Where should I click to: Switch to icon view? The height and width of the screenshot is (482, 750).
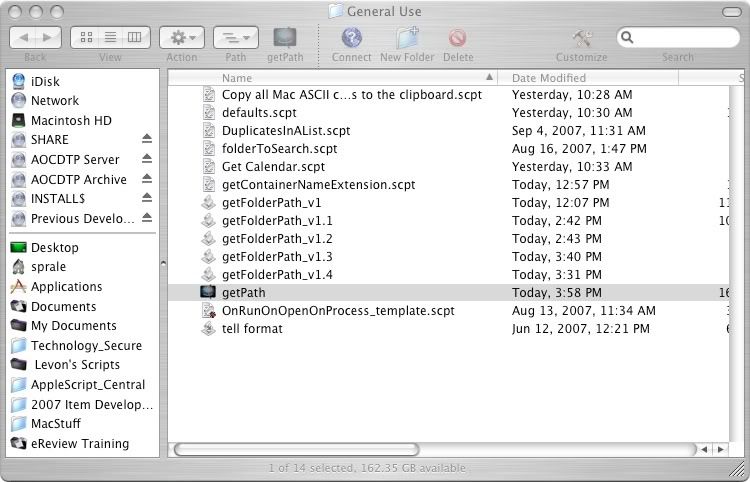click(x=86, y=38)
